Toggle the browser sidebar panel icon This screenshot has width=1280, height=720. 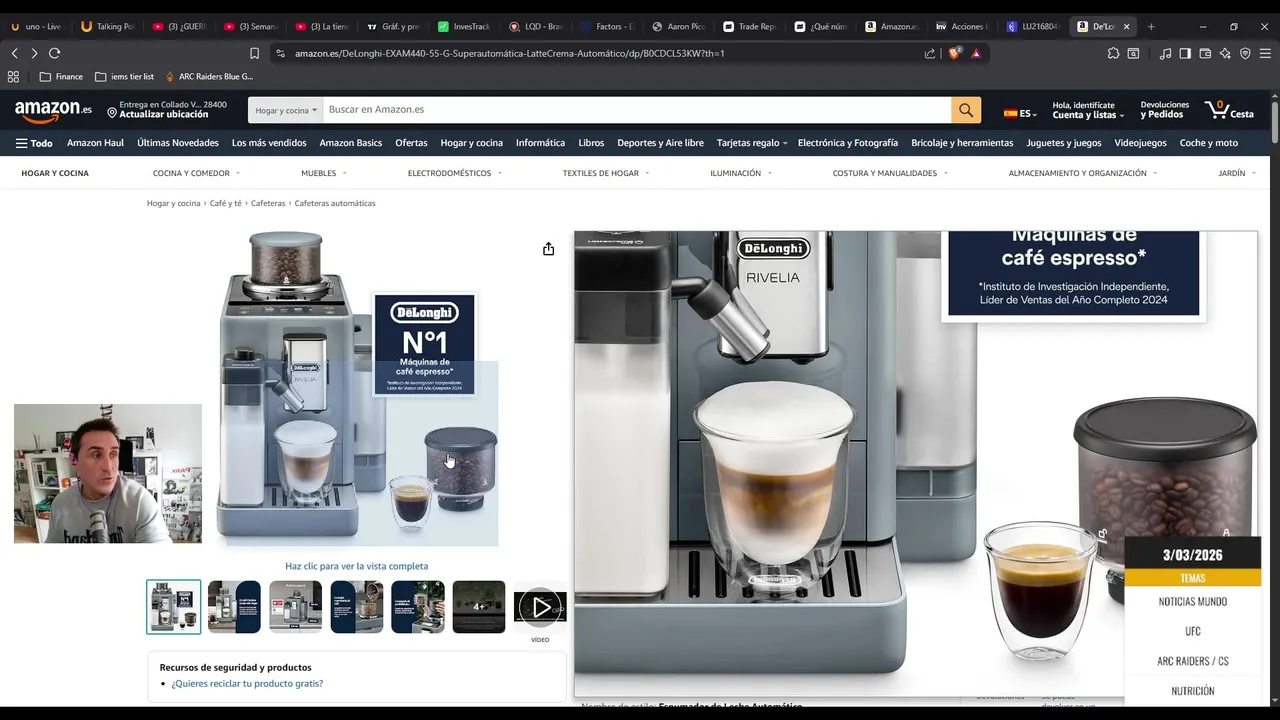tap(1185, 53)
